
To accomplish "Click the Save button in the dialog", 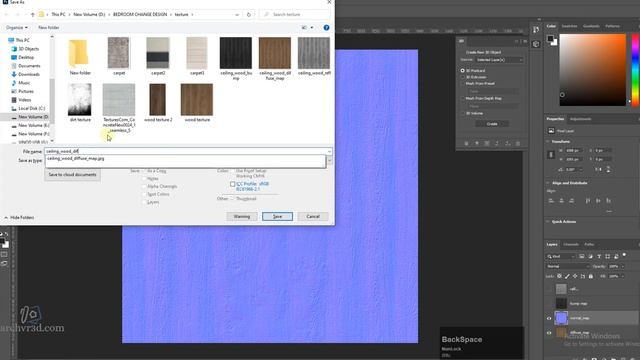I will click(x=277, y=216).
